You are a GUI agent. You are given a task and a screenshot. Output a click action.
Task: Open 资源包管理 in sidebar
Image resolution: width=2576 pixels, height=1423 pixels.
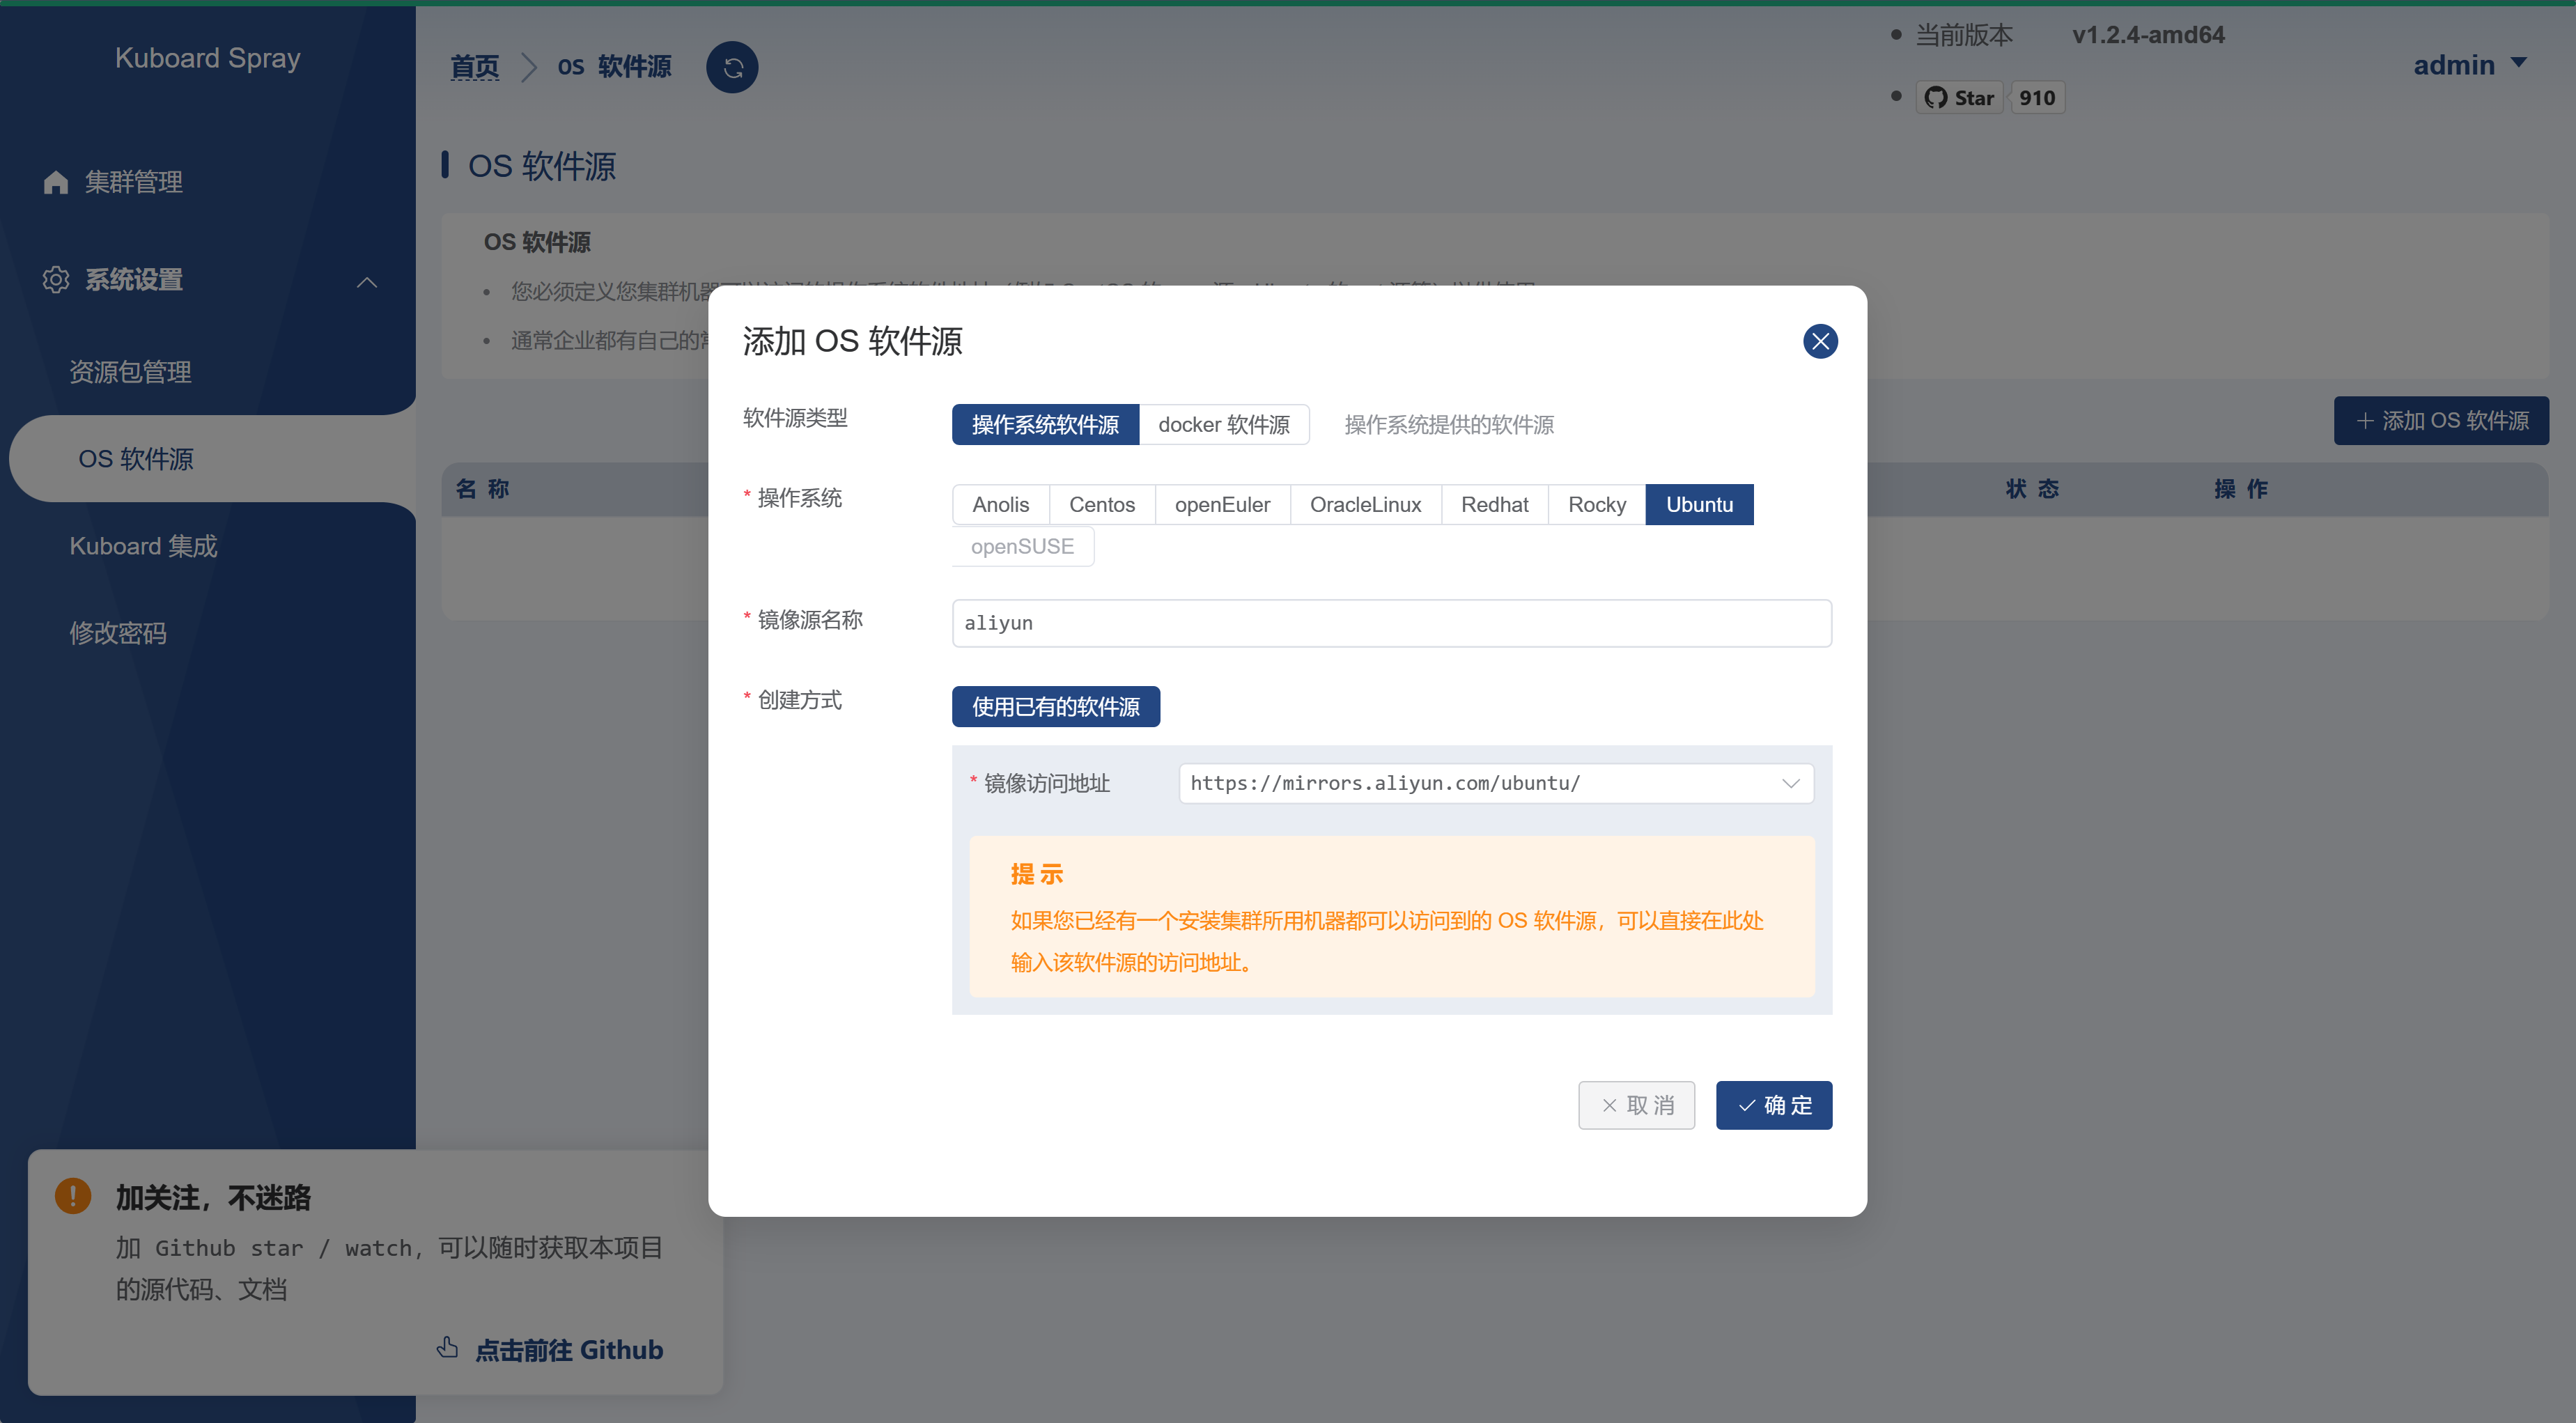click(130, 372)
